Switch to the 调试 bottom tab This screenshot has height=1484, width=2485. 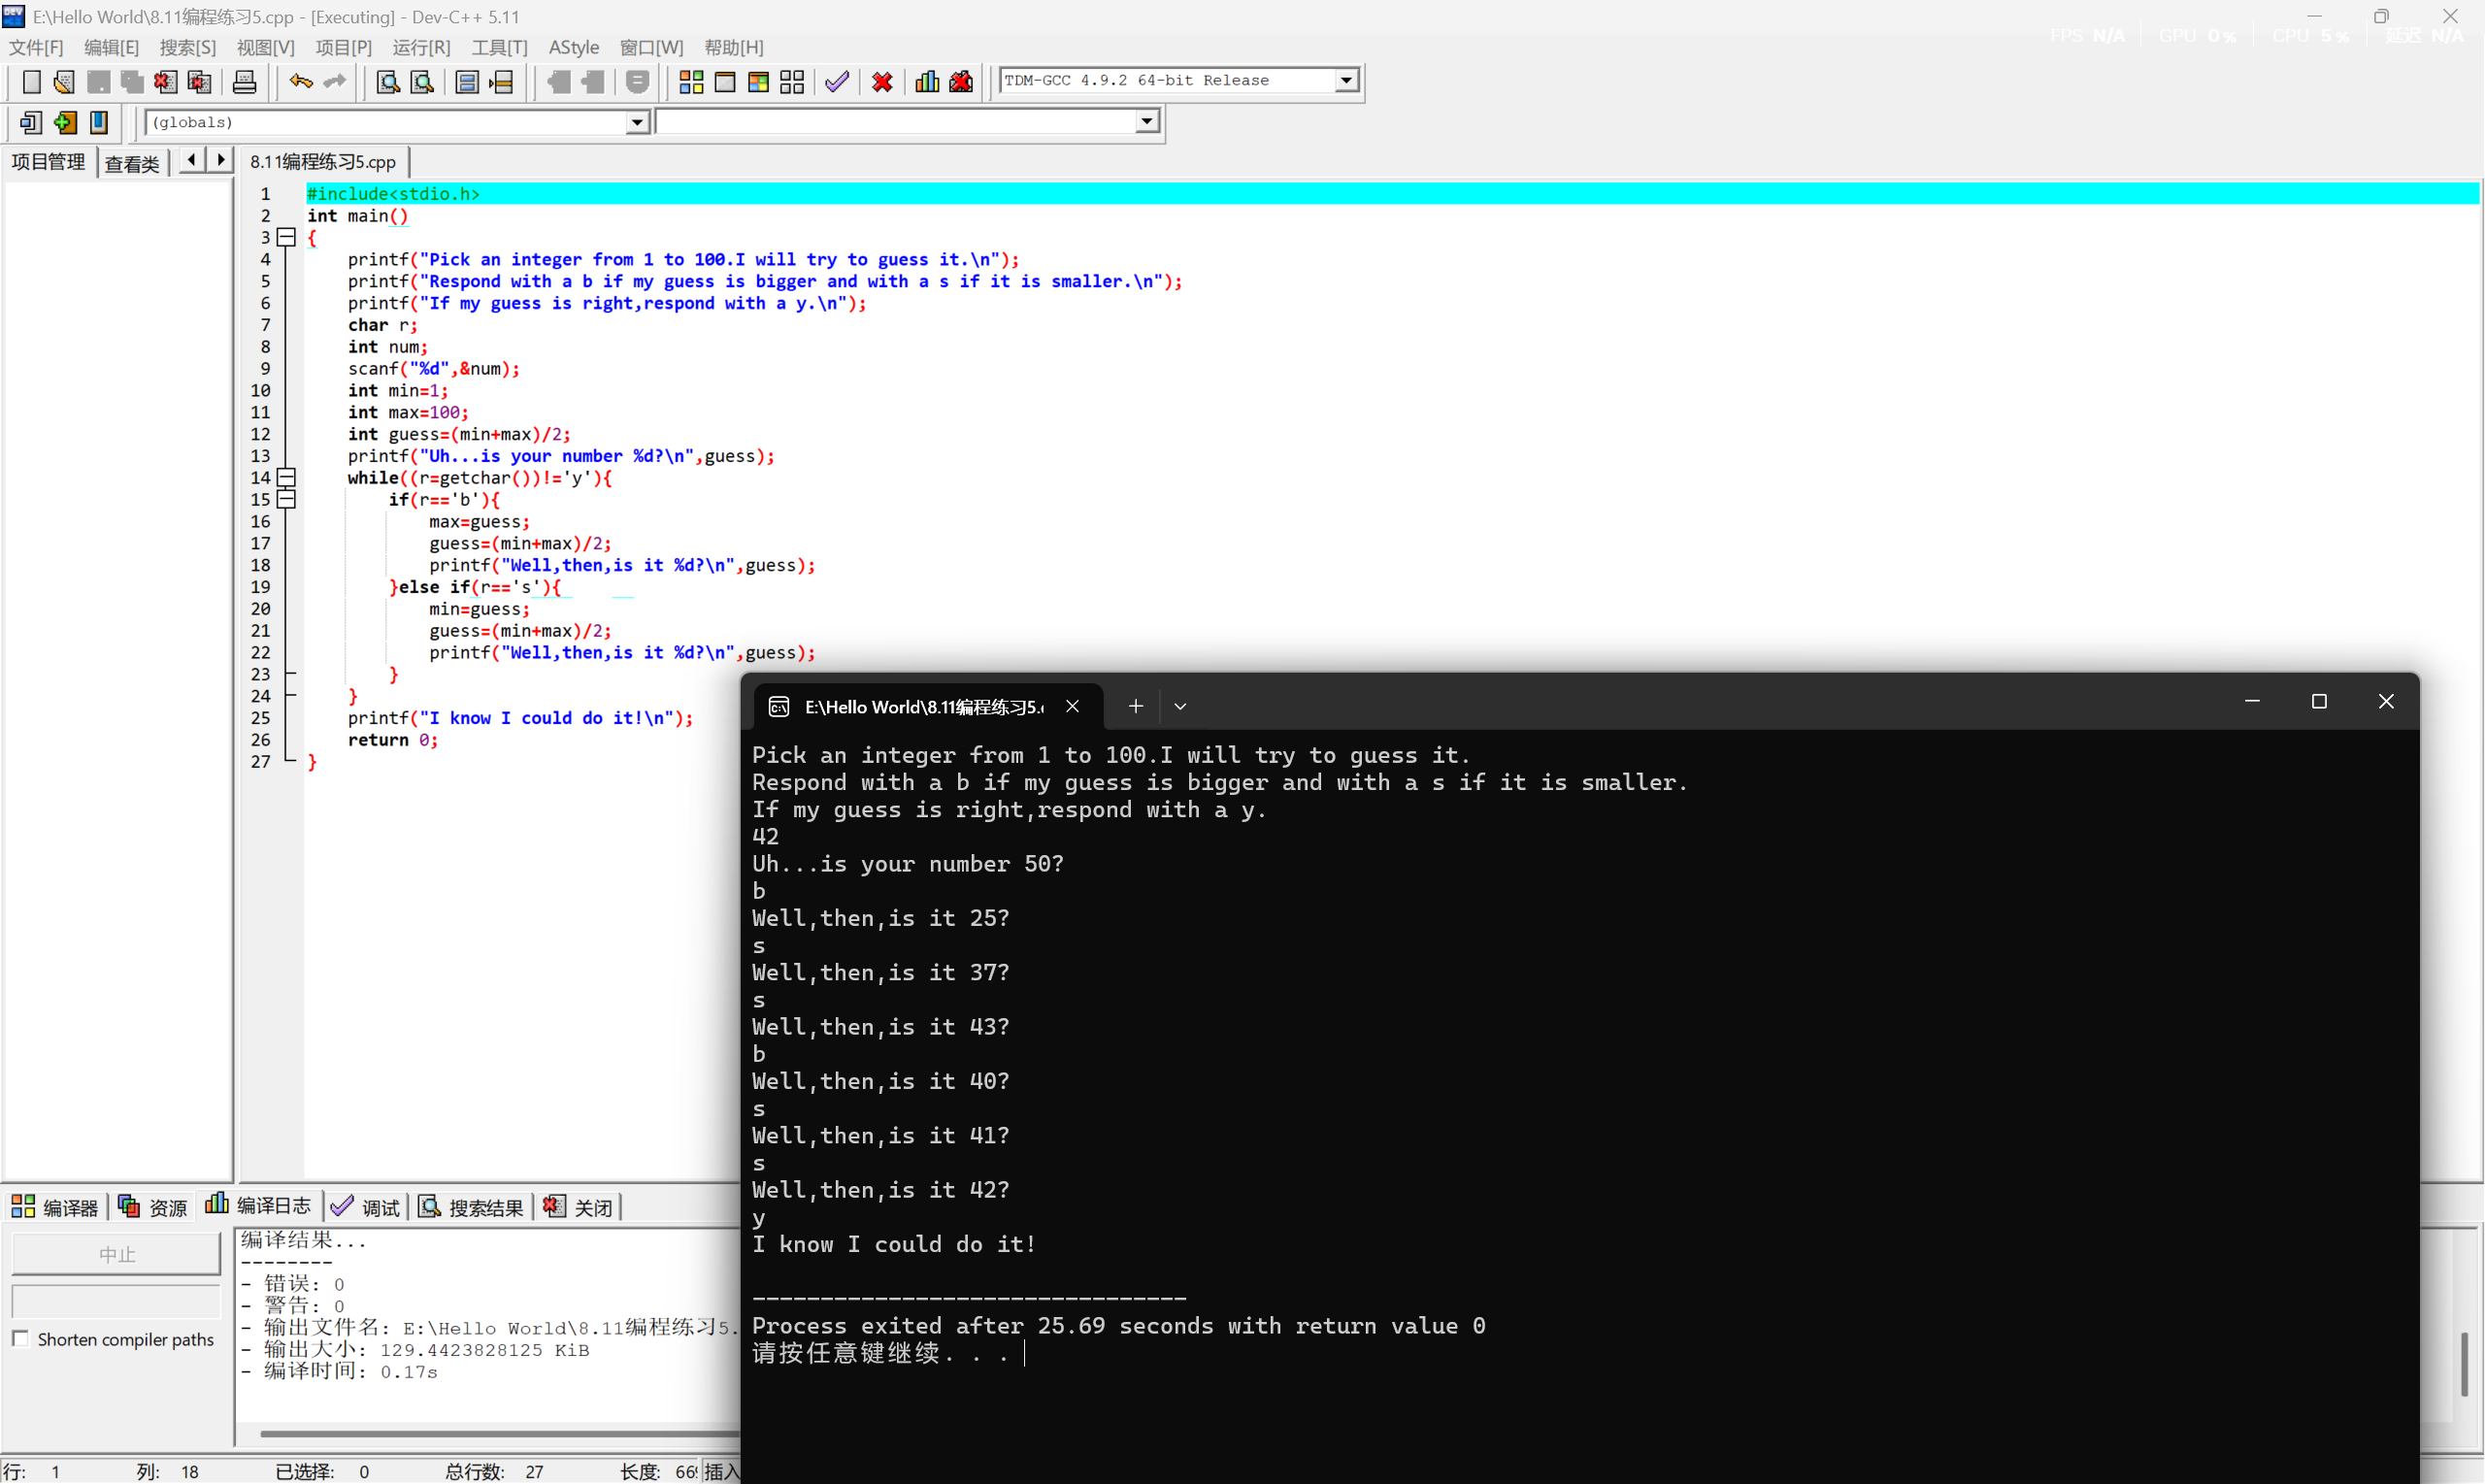click(x=367, y=1207)
